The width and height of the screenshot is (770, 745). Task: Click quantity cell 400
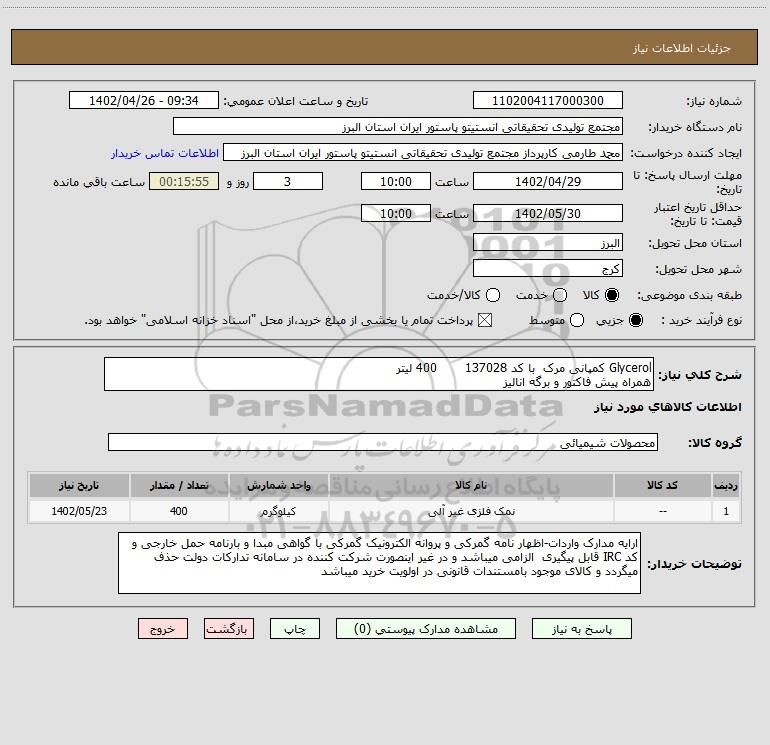tap(179, 511)
